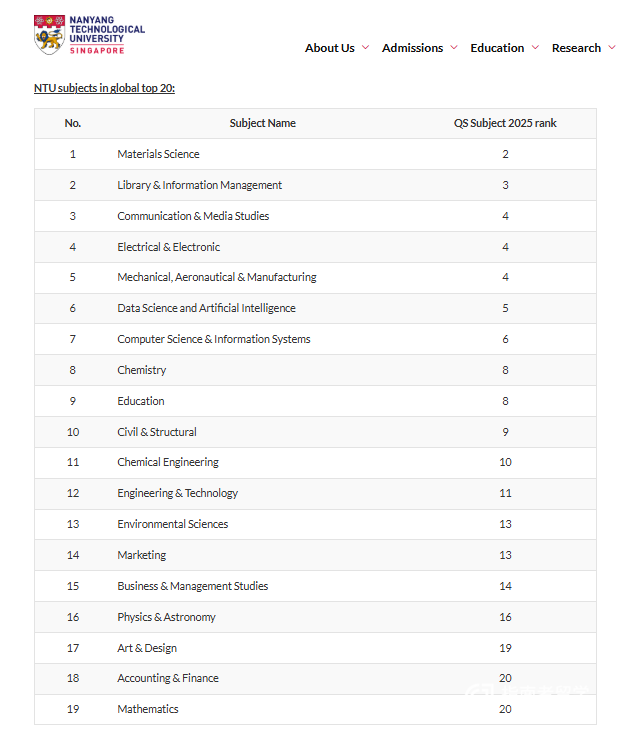
Task: Open the Research menu item
Action: (x=576, y=48)
